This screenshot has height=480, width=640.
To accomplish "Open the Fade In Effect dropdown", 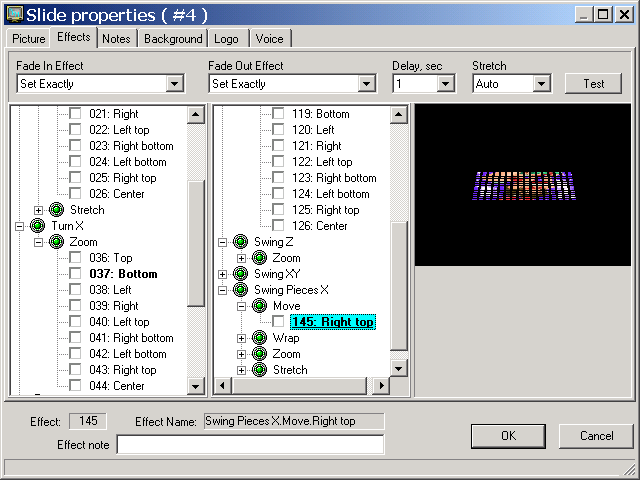I will coord(175,84).
